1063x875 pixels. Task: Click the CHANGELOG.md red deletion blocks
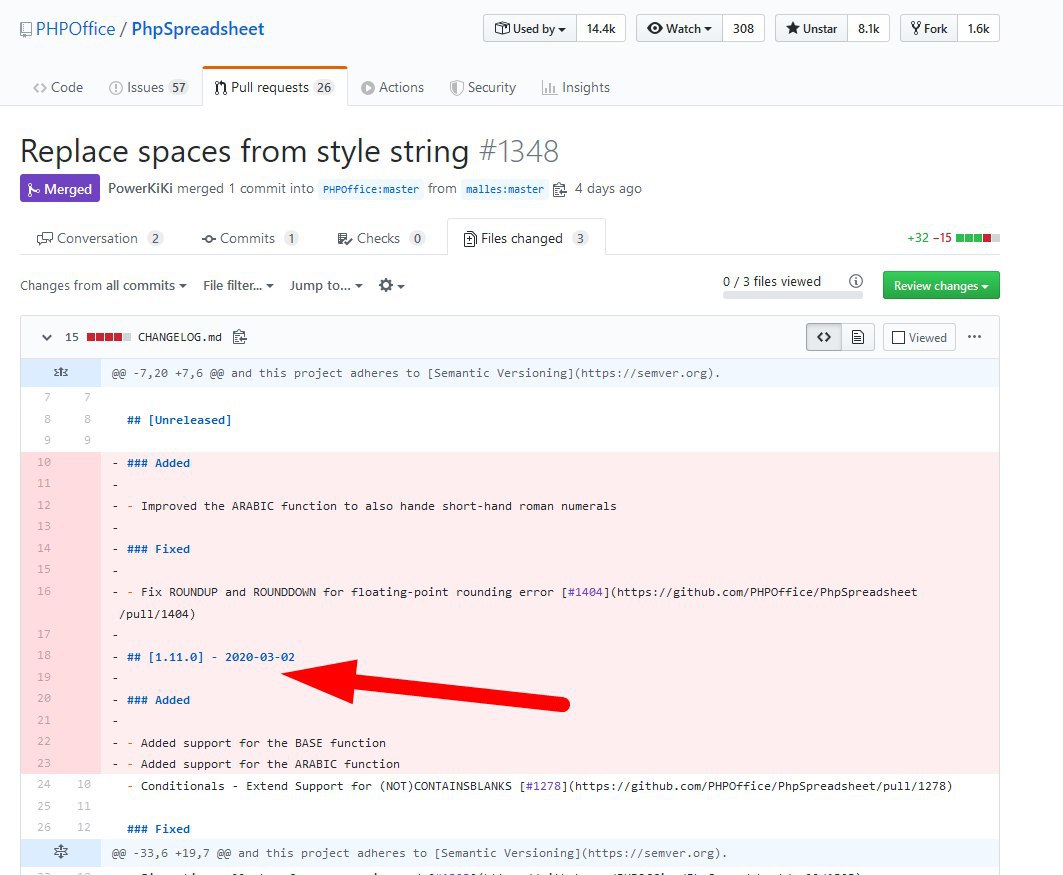108,337
